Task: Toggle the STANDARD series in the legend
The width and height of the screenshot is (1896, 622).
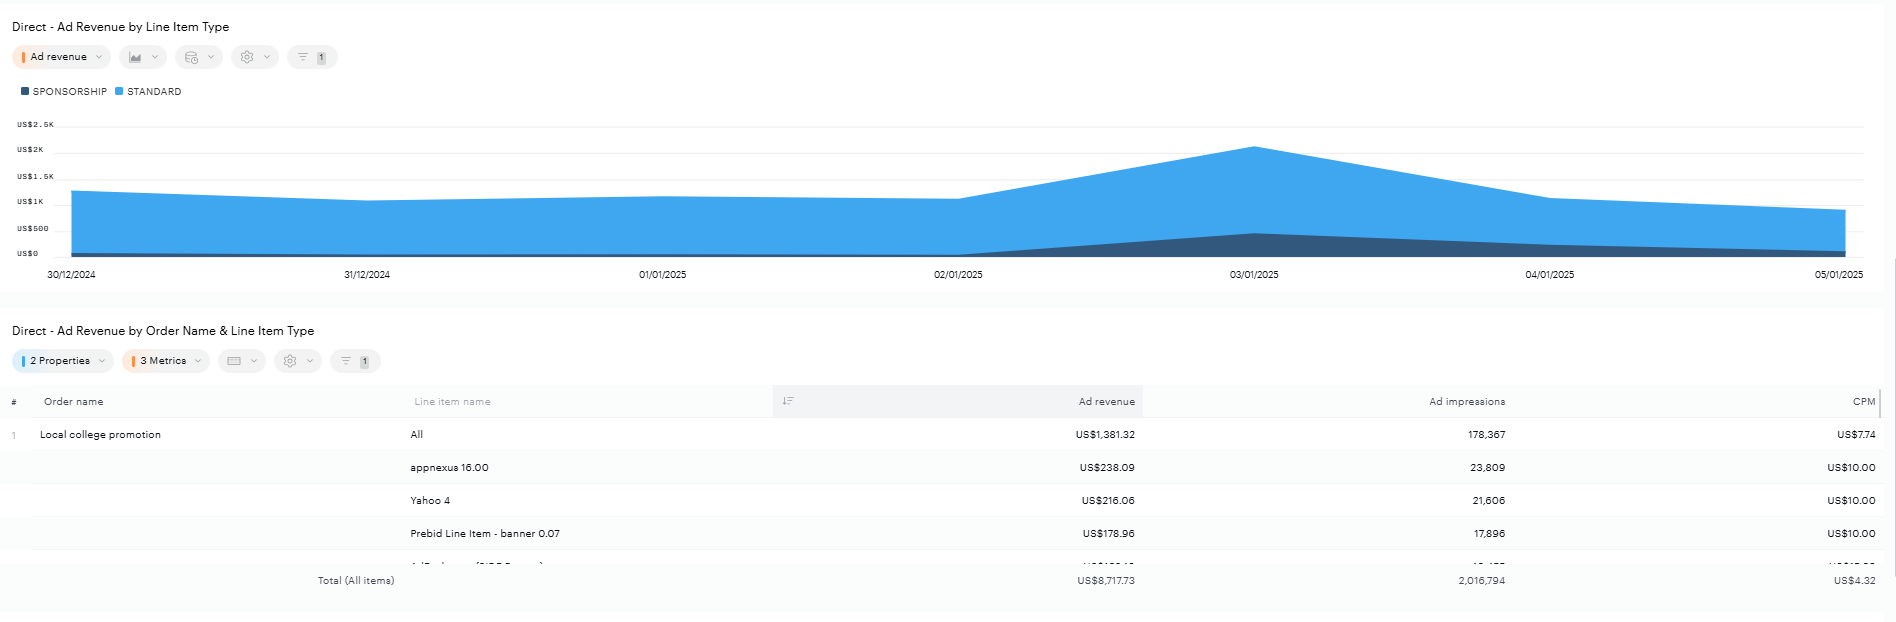Action: coord(148,91)
